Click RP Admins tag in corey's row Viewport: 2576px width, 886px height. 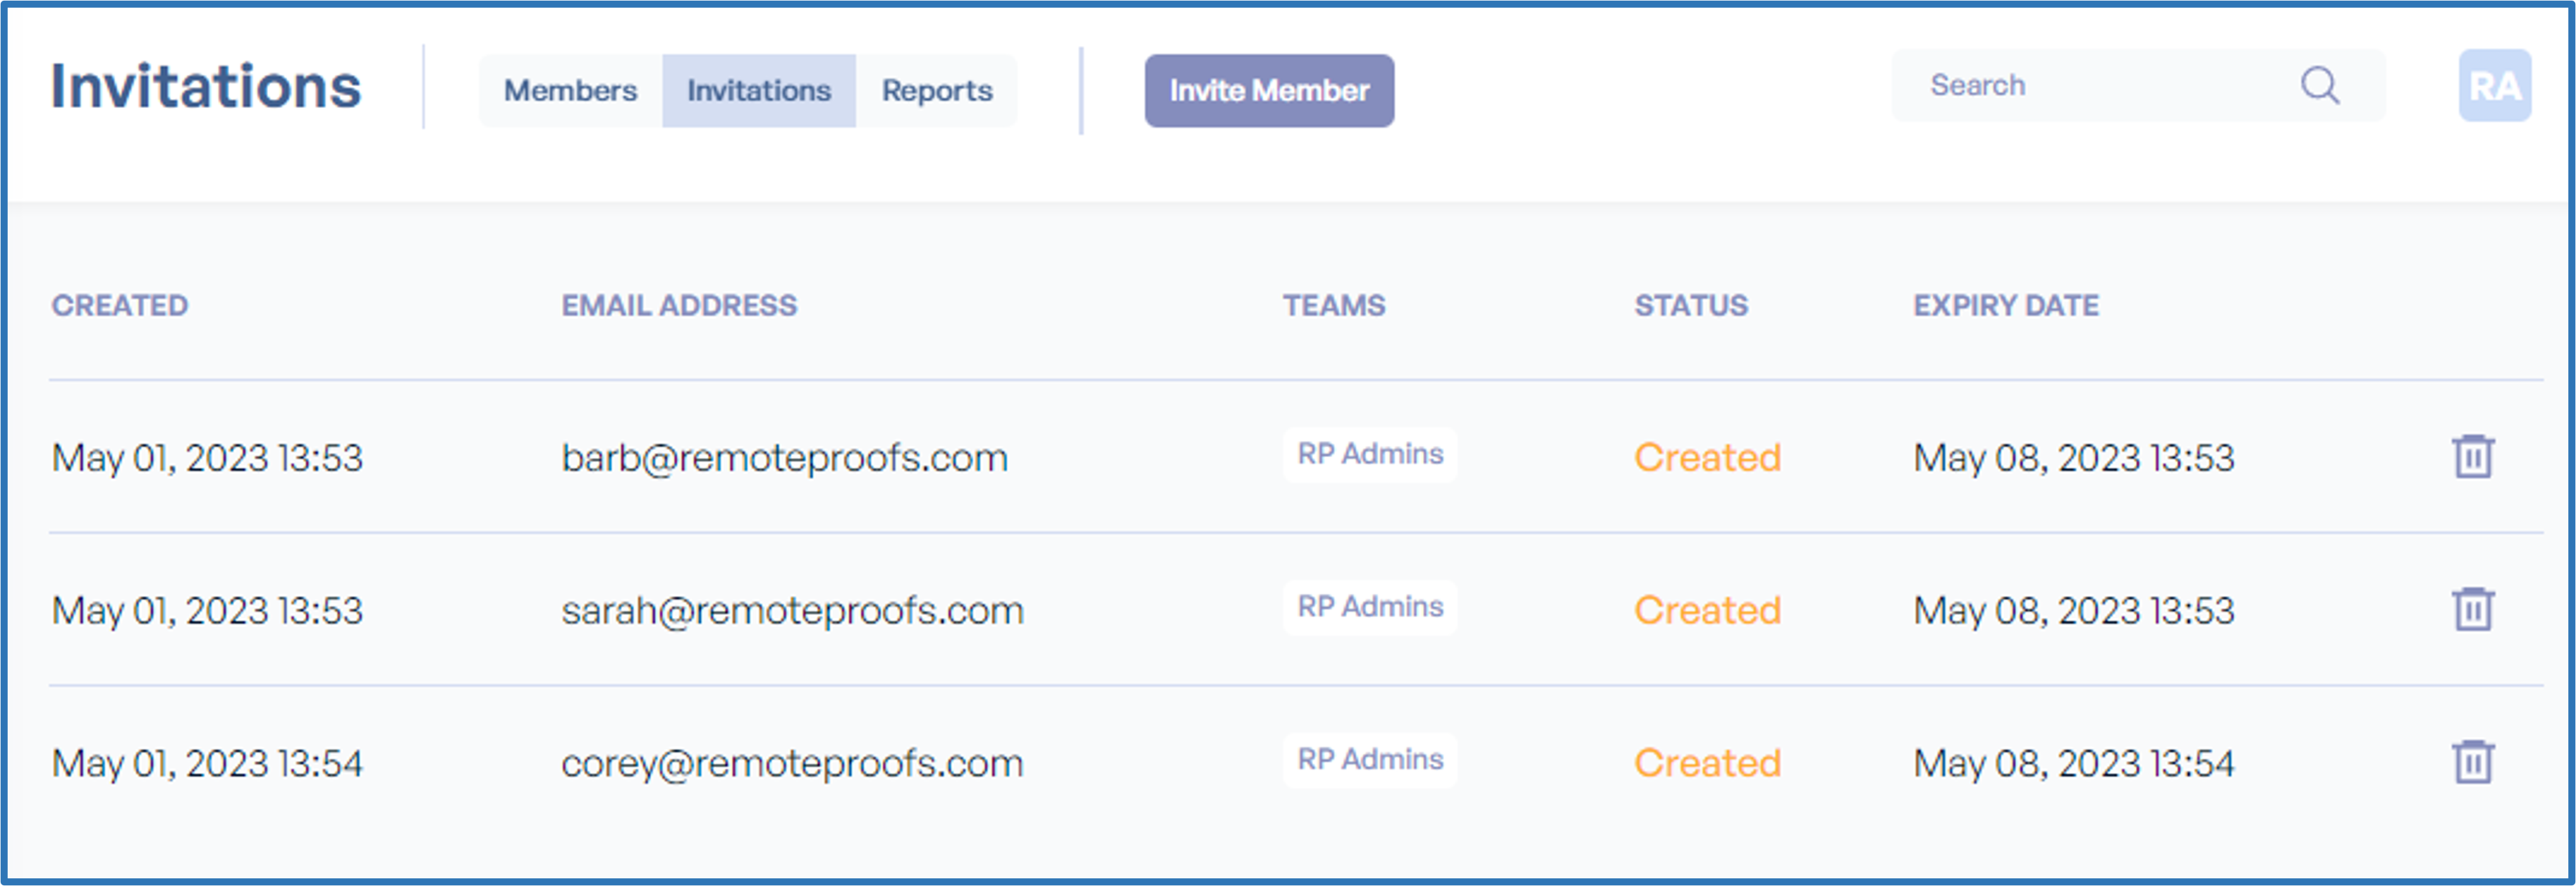(1370, 760)
